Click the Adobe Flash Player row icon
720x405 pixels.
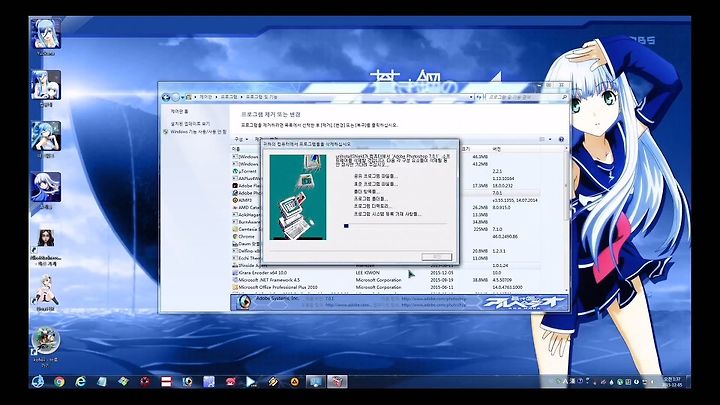tap(235, 186)
